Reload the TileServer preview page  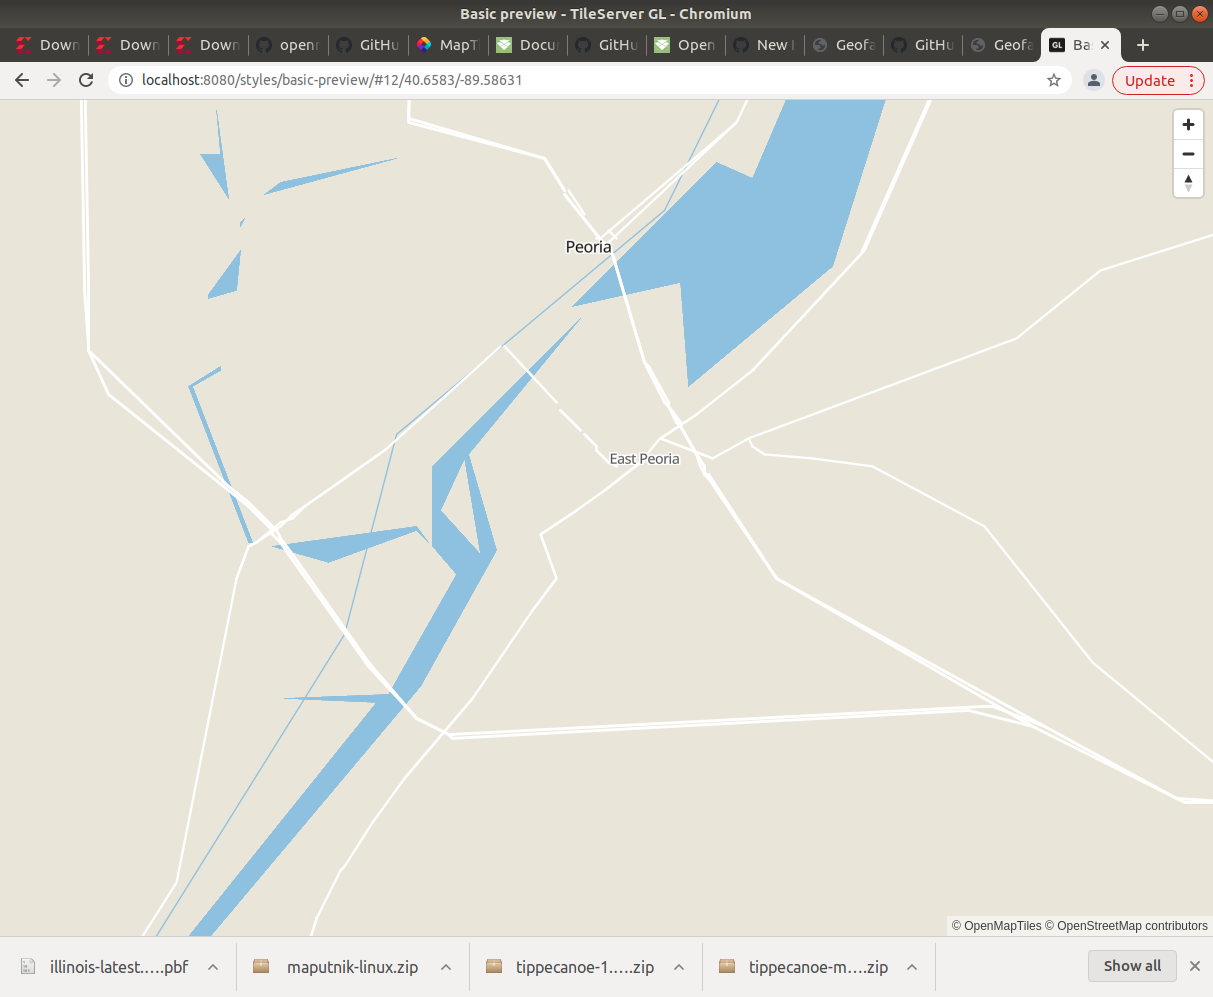(86, 80)
